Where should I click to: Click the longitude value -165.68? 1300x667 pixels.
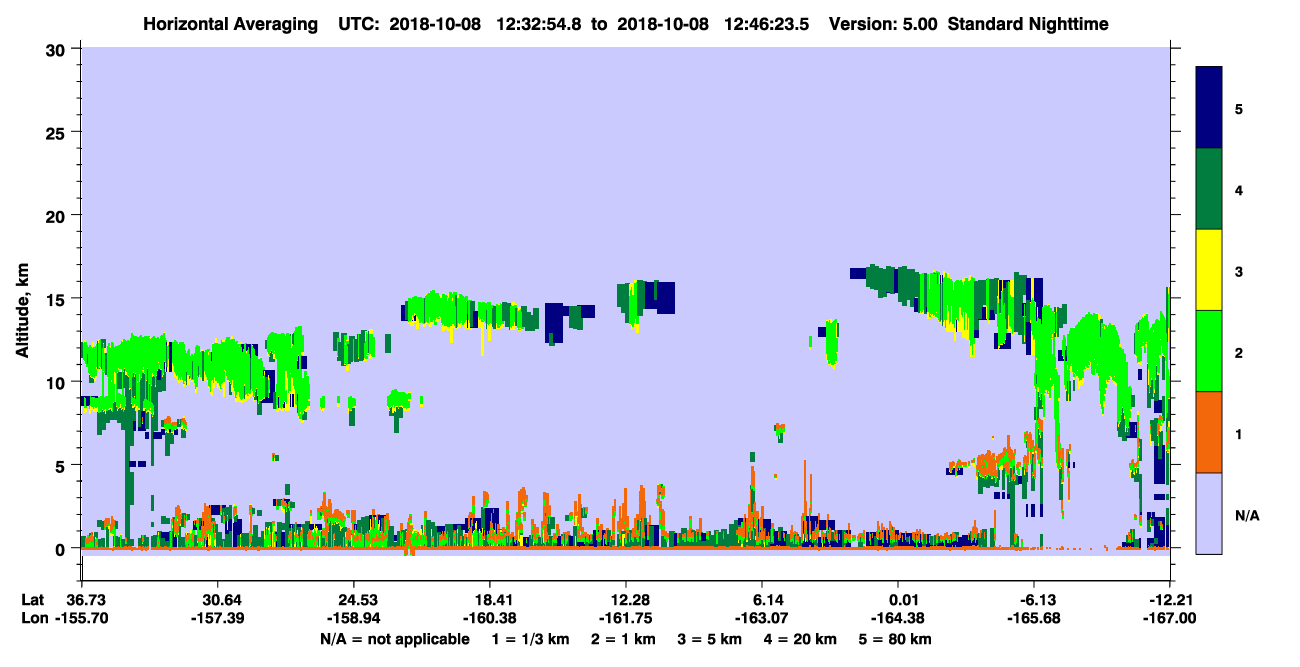coord(1034,619)
